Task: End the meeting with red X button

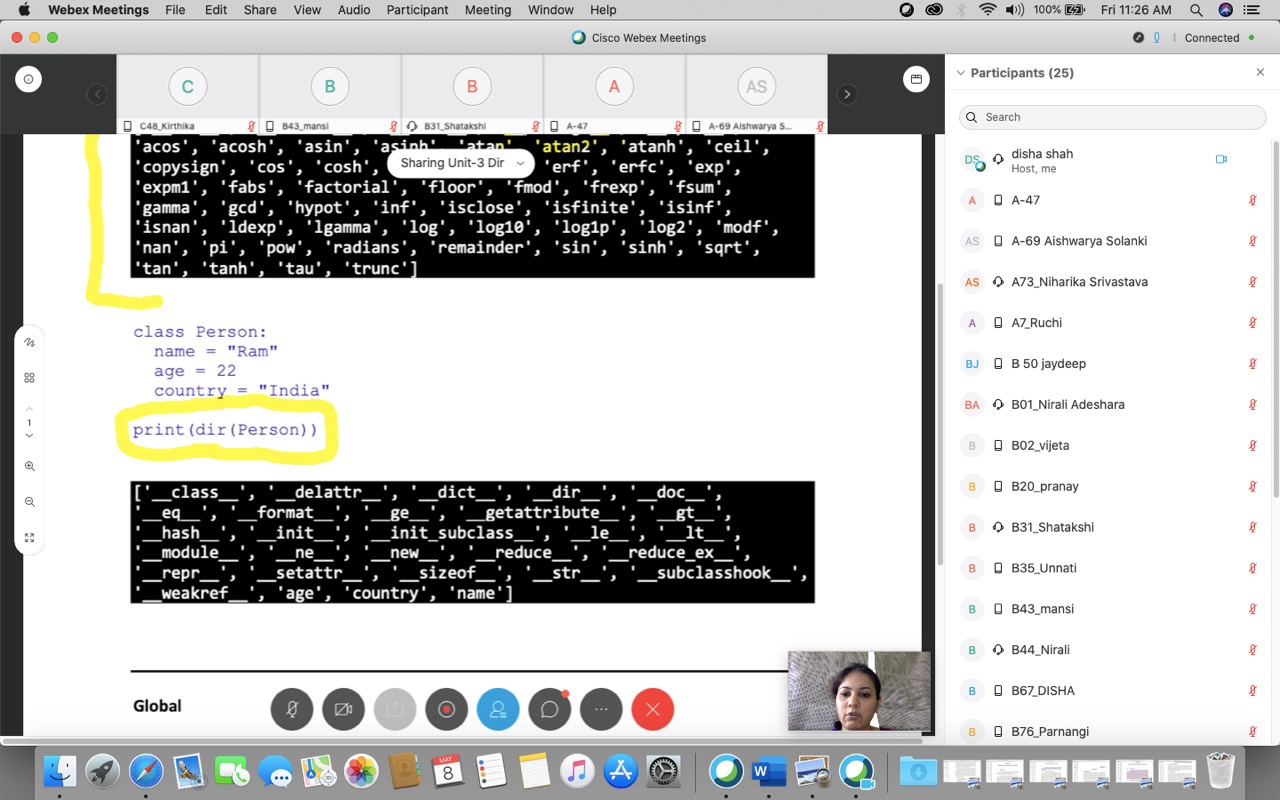Action: tap(653, 709)
